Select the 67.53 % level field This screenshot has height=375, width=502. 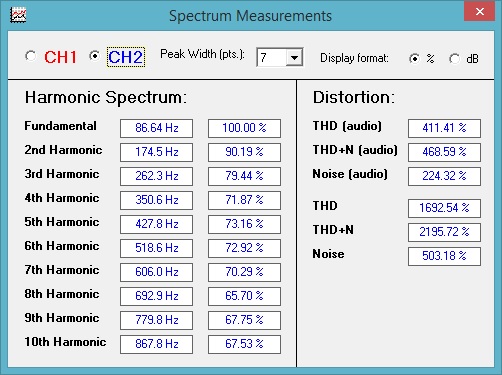pyautogui.click(x=244, y=344)
